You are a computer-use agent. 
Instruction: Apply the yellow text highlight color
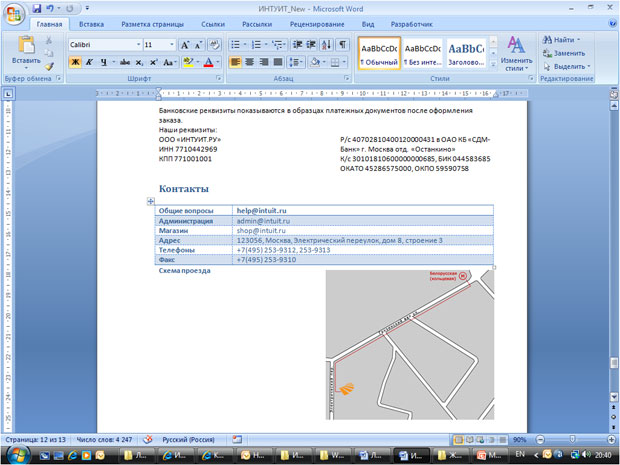pyautogui.click(x=188, y=62)
